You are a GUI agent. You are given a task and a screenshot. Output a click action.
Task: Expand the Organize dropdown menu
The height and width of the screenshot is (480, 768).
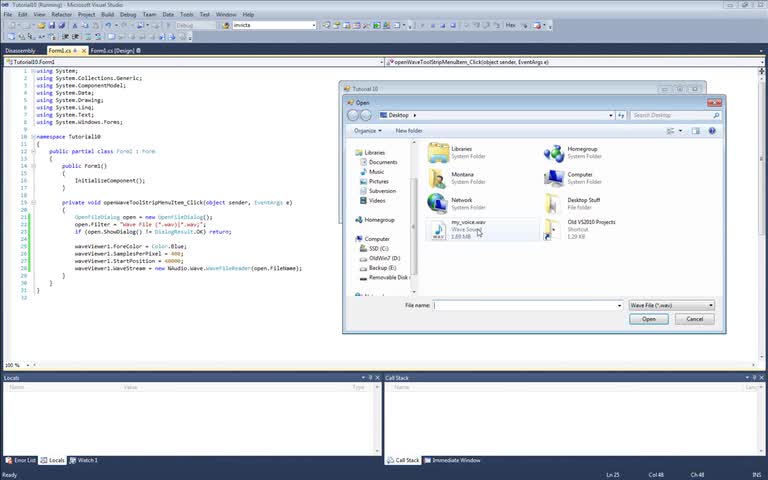click(367, 131)
